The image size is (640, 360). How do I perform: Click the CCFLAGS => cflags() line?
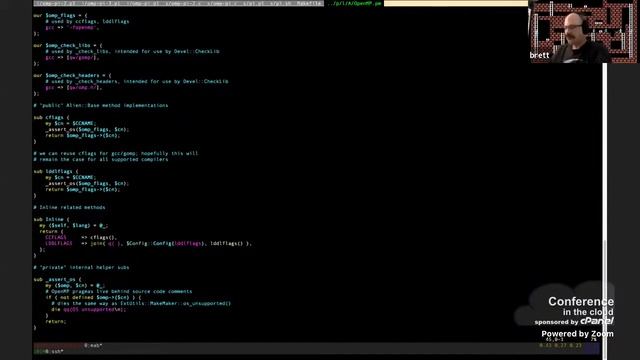[81, 237]
